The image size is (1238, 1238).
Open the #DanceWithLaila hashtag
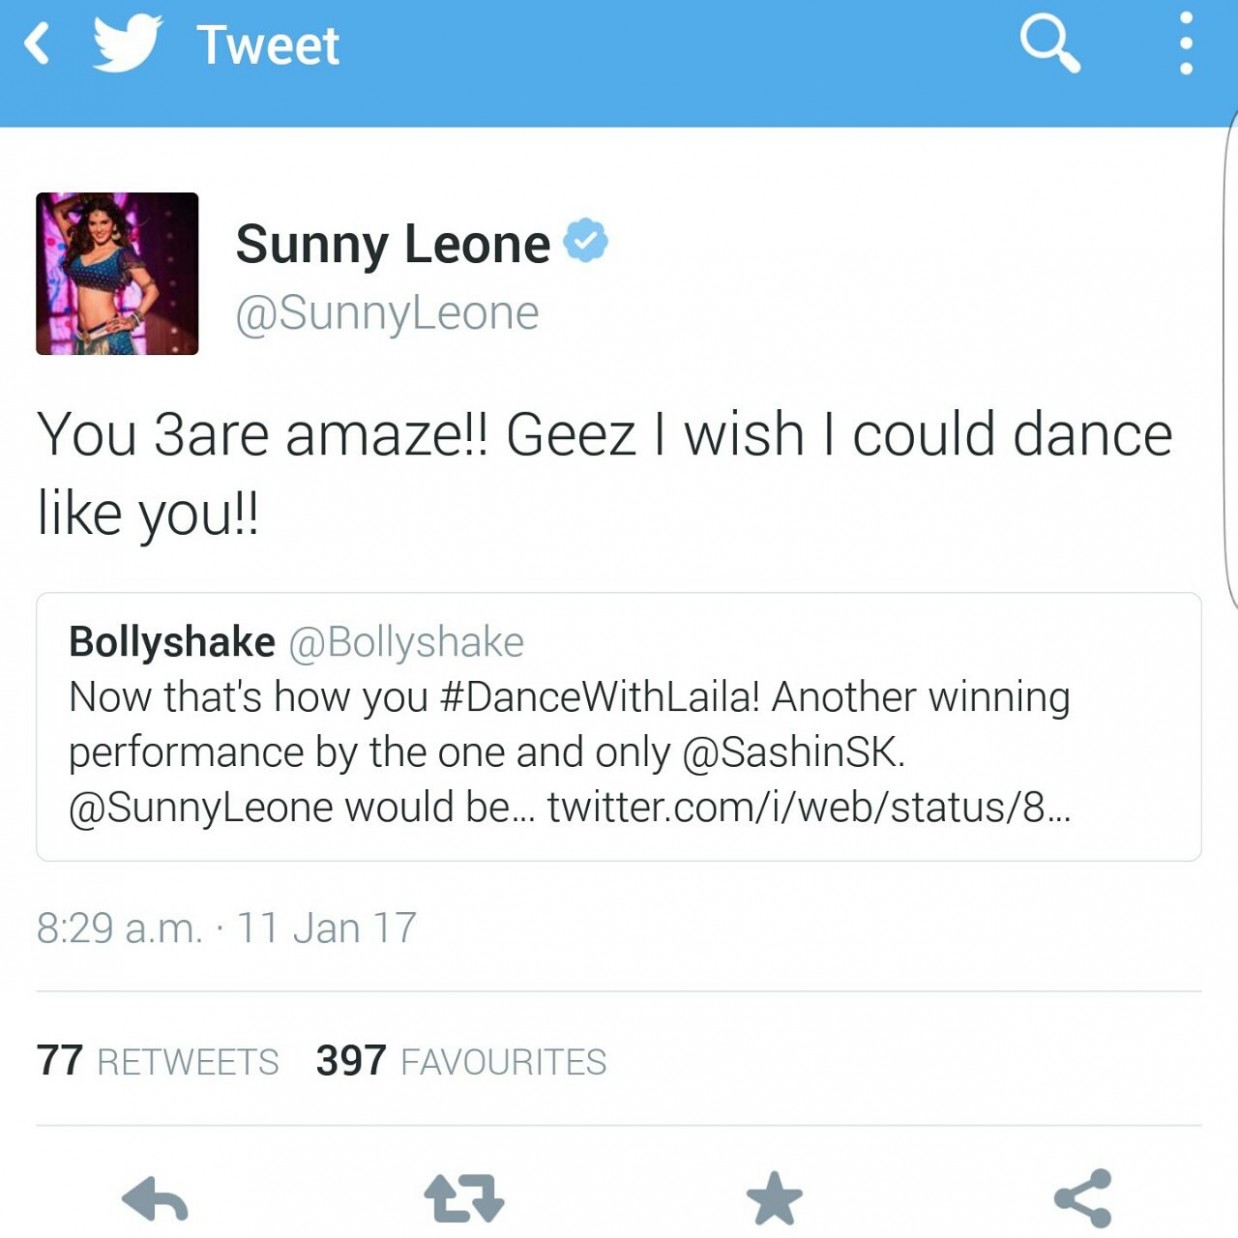coord(599,697)
